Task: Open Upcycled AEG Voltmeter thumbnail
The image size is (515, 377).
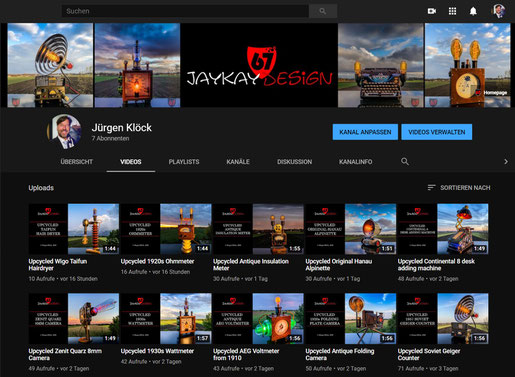Action: coord(258,319)
